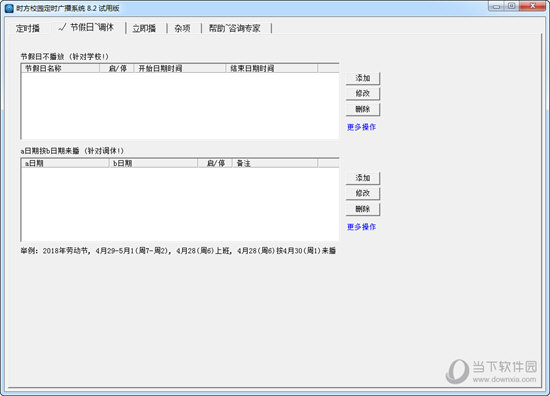The width and height of the screenshot is (550, 396).
Task: Click the 节假日不播放（针对学校！）label
Action: pyautogui.click(x=65, y=56)
